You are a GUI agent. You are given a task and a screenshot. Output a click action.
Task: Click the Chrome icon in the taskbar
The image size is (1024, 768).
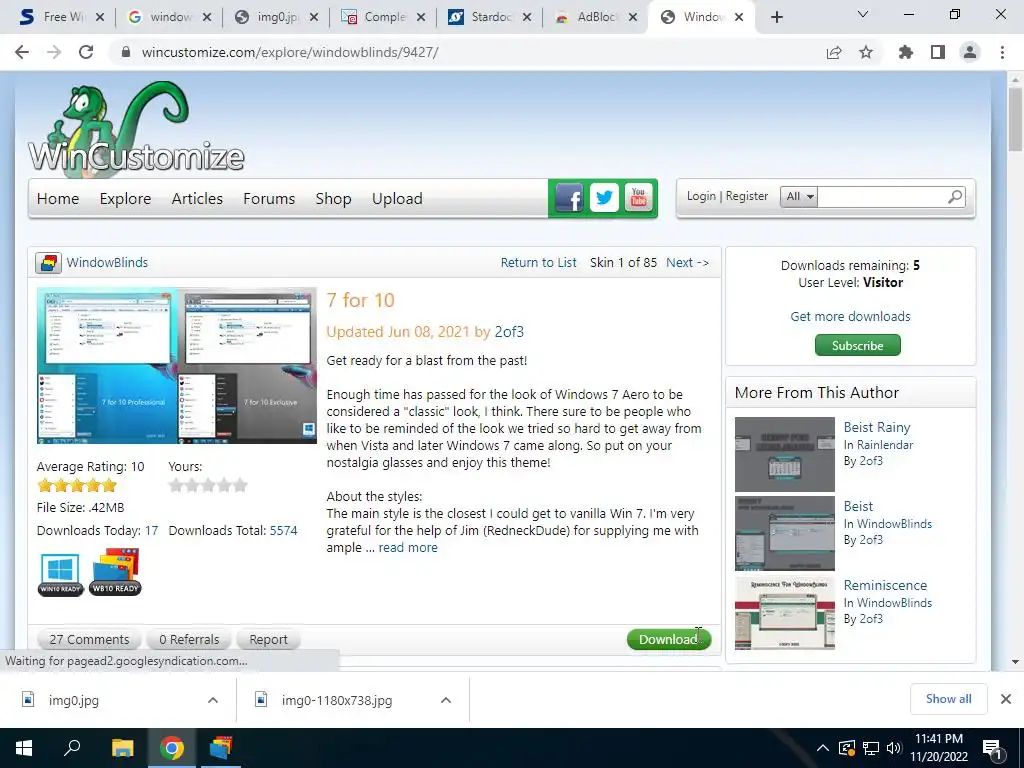(172, 748)
